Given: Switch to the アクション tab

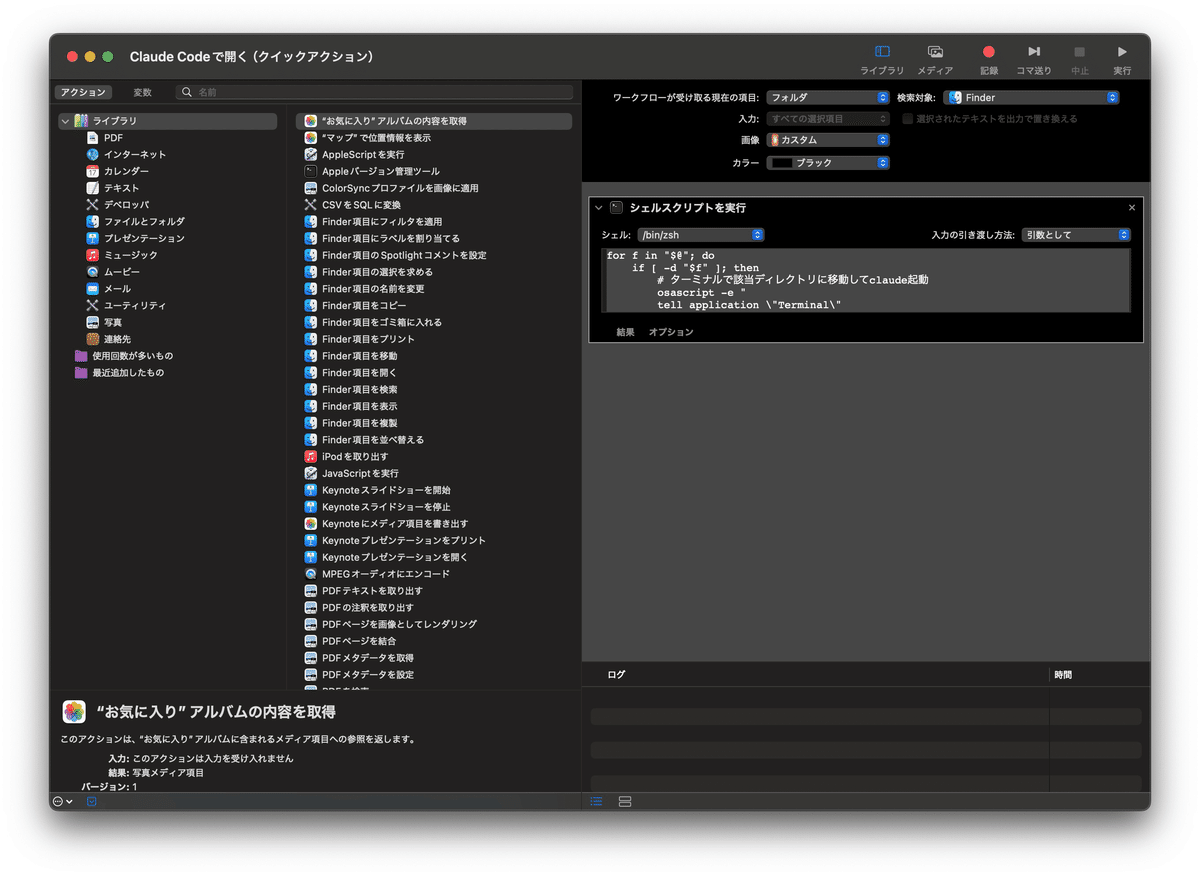Looking at the screenshot, I should 83,92.
